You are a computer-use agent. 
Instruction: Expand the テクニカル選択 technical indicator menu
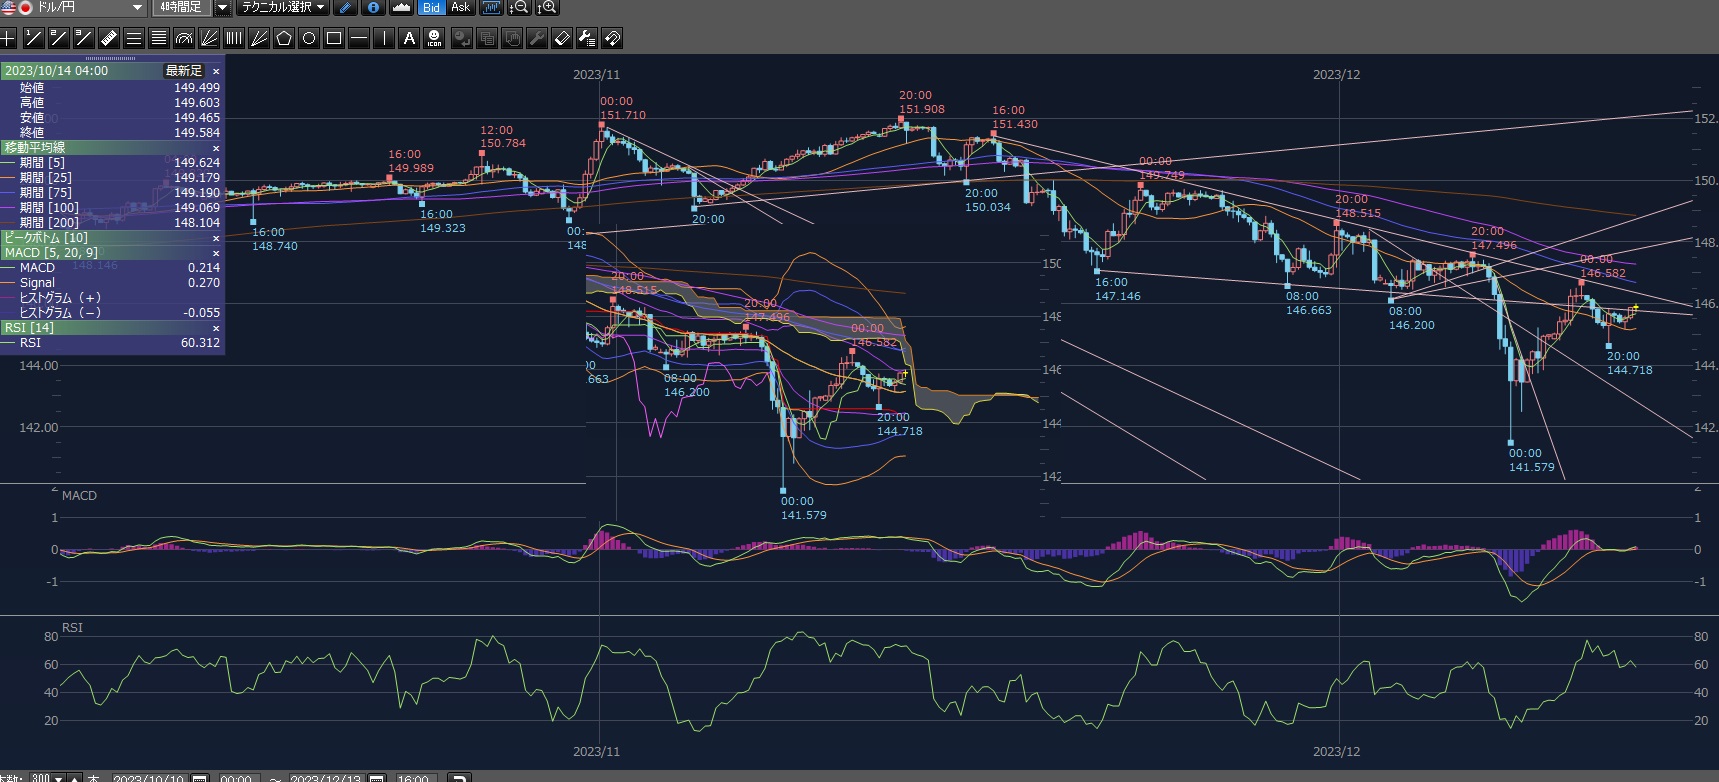(284, 8)
